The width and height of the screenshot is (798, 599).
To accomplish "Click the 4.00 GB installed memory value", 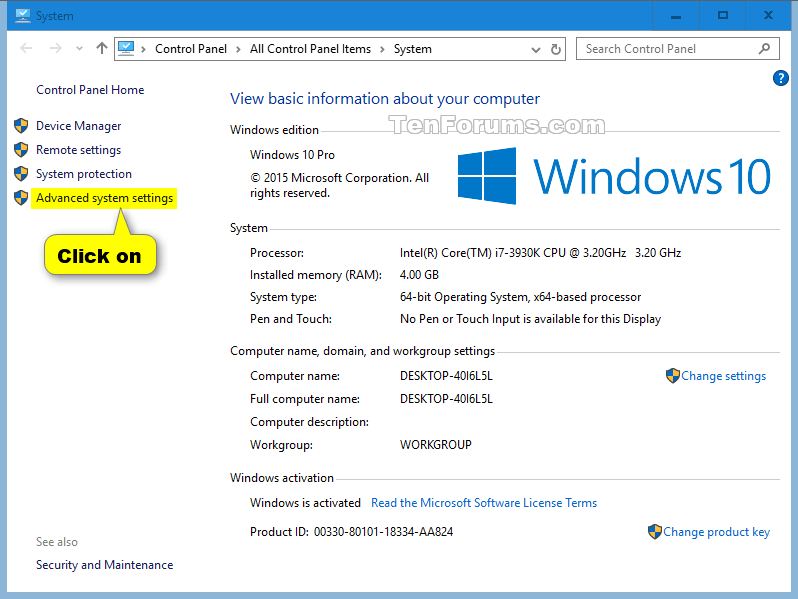I will pos(419,275).
